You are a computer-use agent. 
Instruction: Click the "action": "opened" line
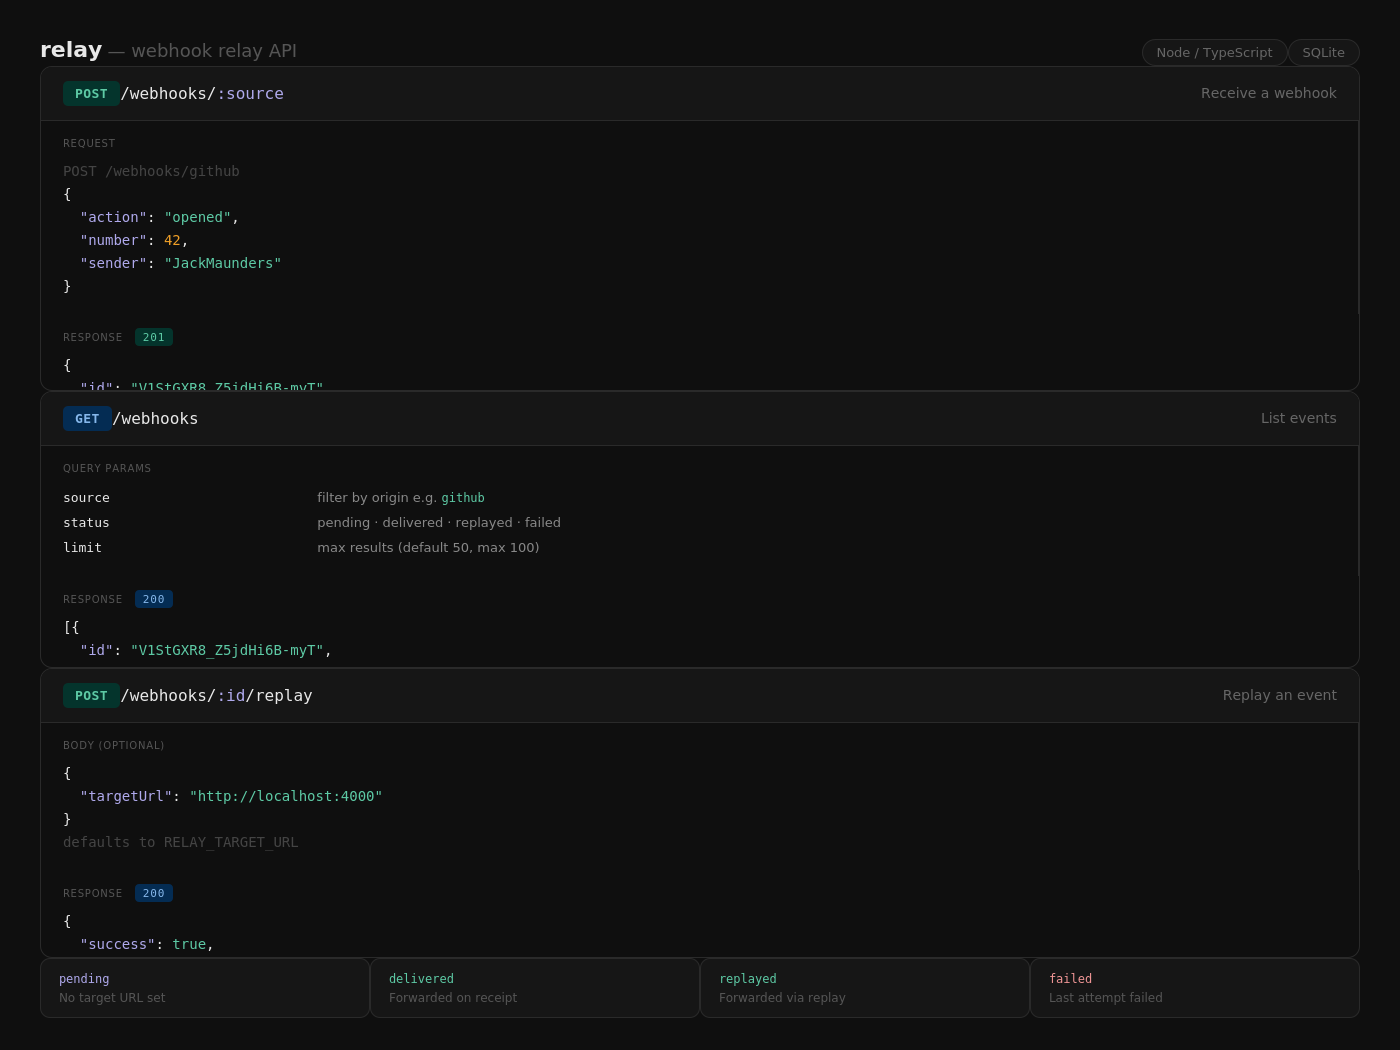click(159, 217)
